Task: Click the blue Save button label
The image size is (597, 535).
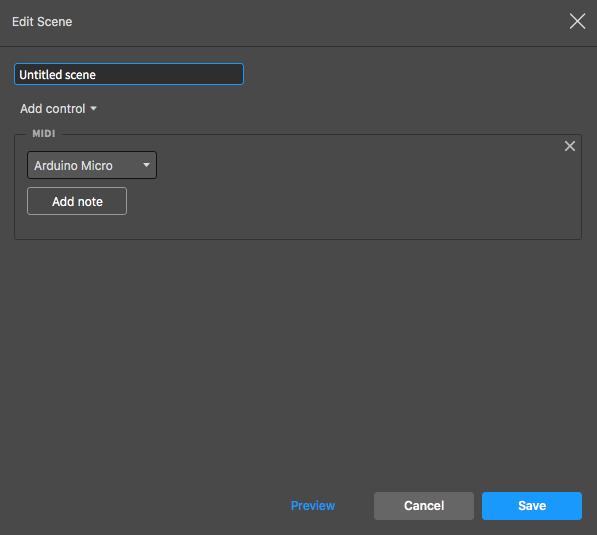Action: pos(532,506)
